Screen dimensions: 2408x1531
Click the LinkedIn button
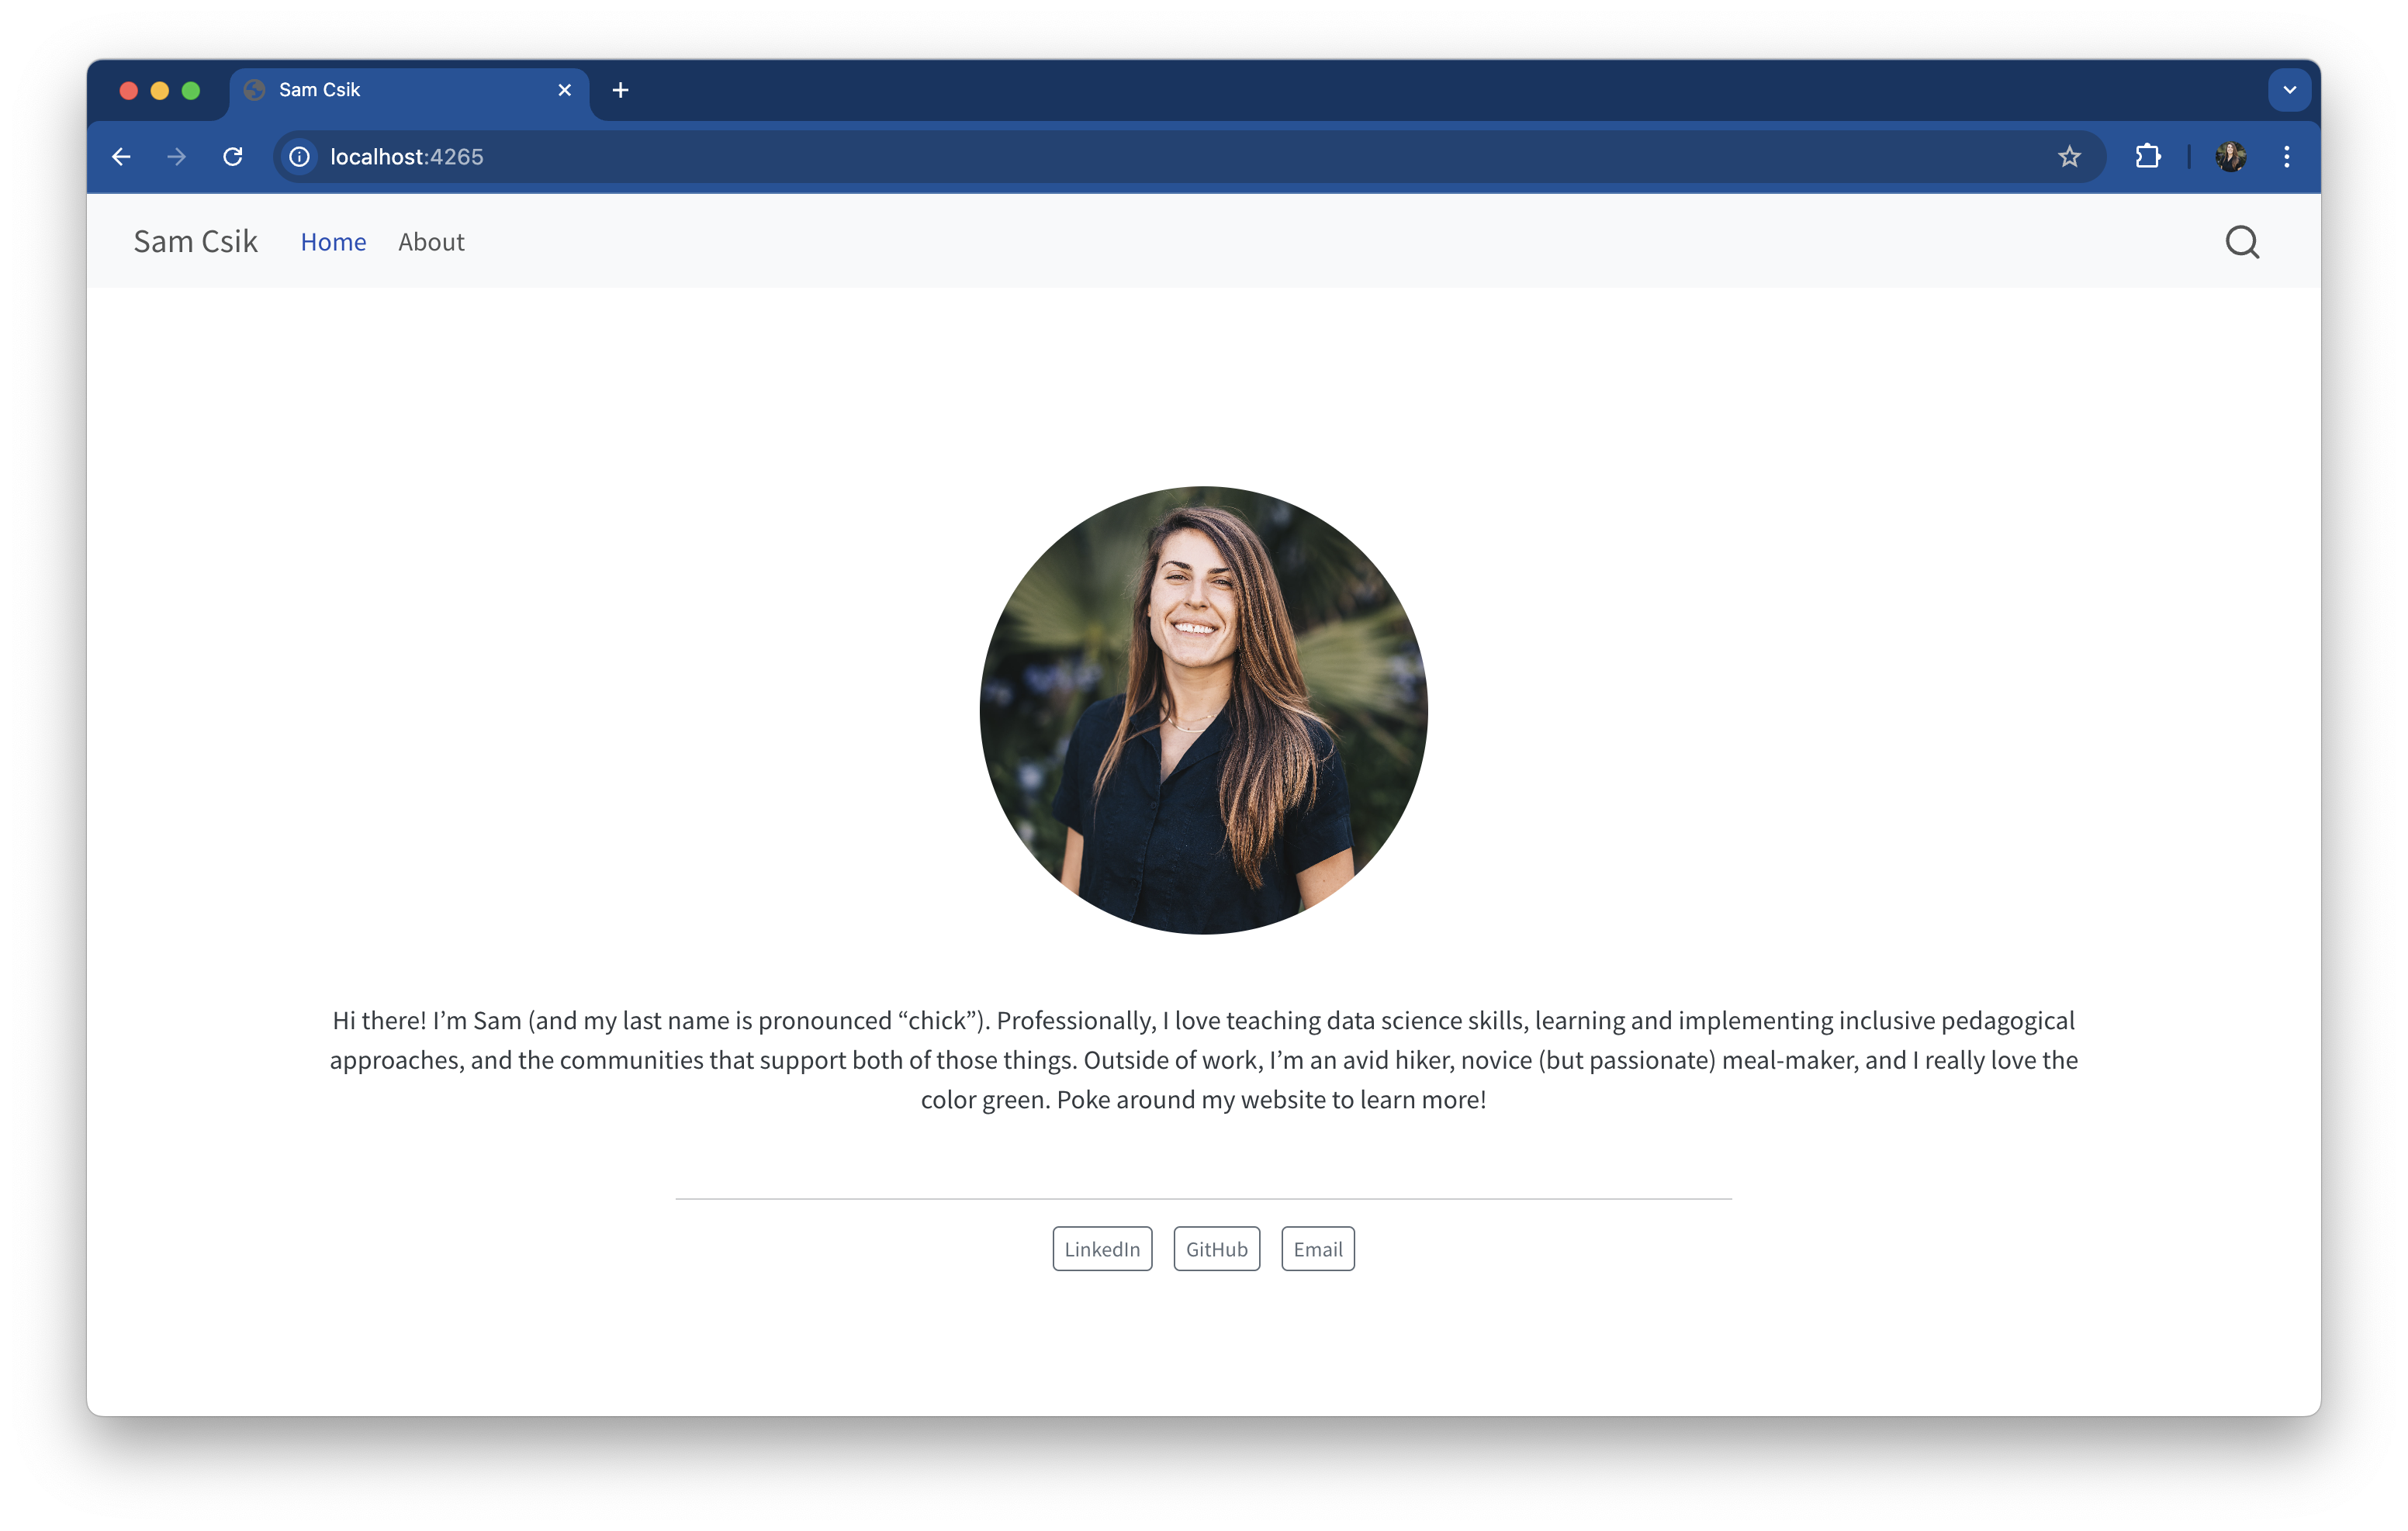click(x=1102, y=1249)
